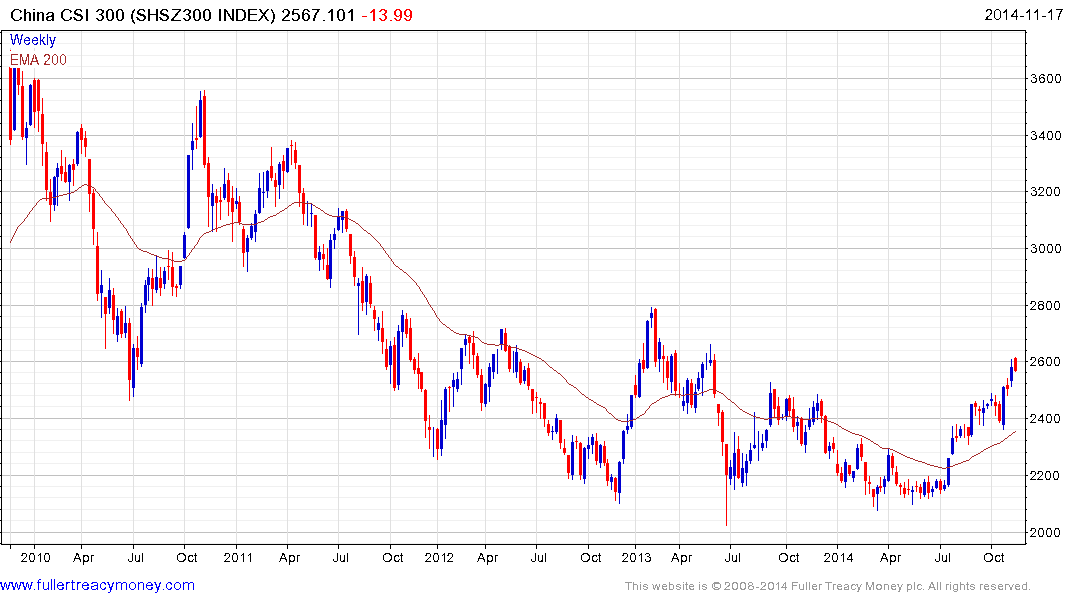Click the 2012 year axis label
Viewport: 1075px width, 600px height.
pos(439,557)
